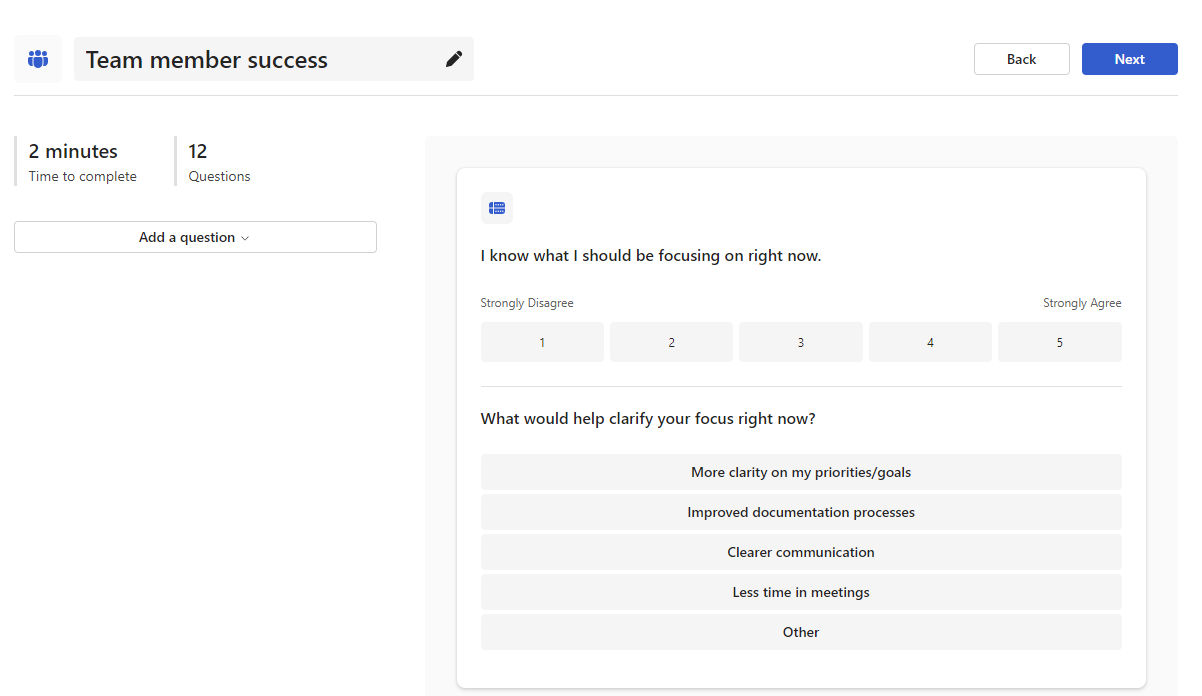Select rating 5 on the scale
Image resolution: width=1202 pixels, height=696 pixels.
pos(1060,342)
